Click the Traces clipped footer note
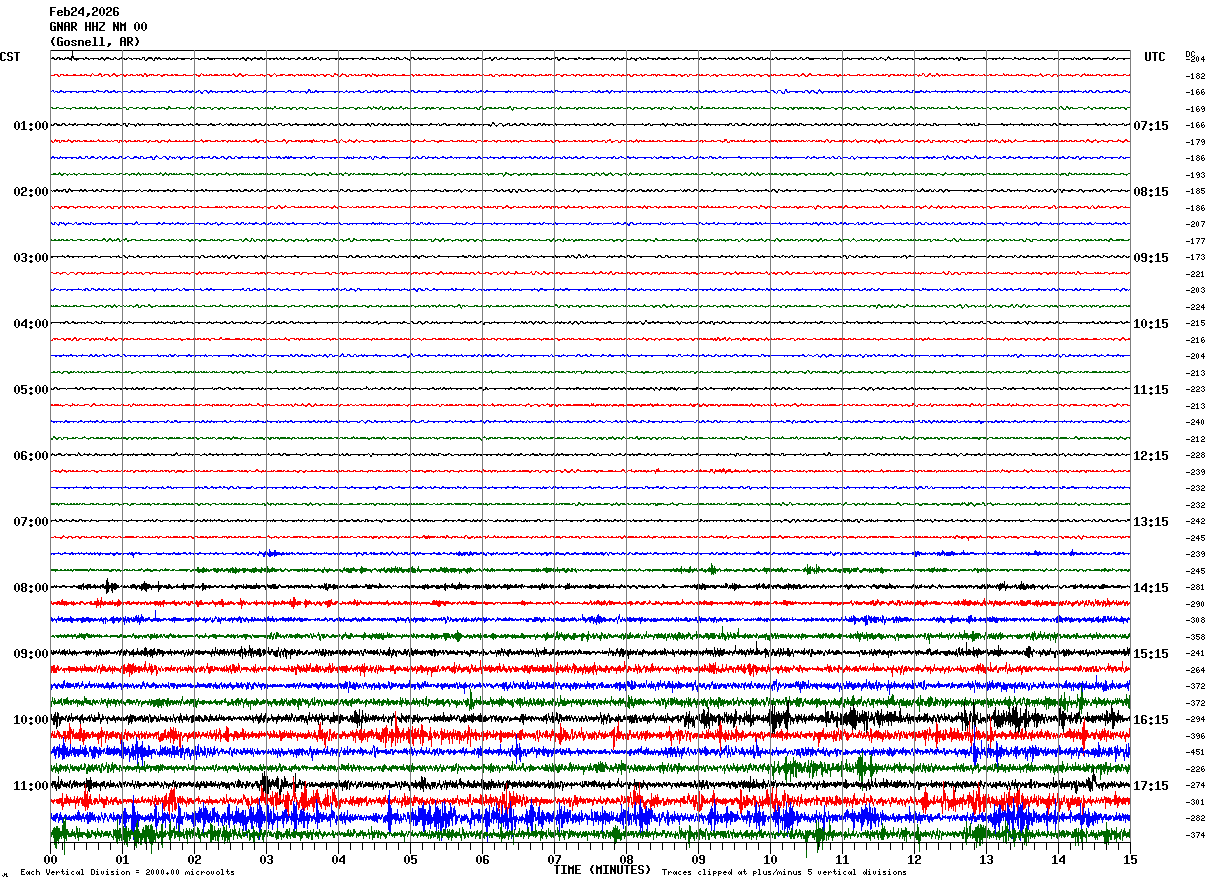1210x886 pixels. [784, 873]
